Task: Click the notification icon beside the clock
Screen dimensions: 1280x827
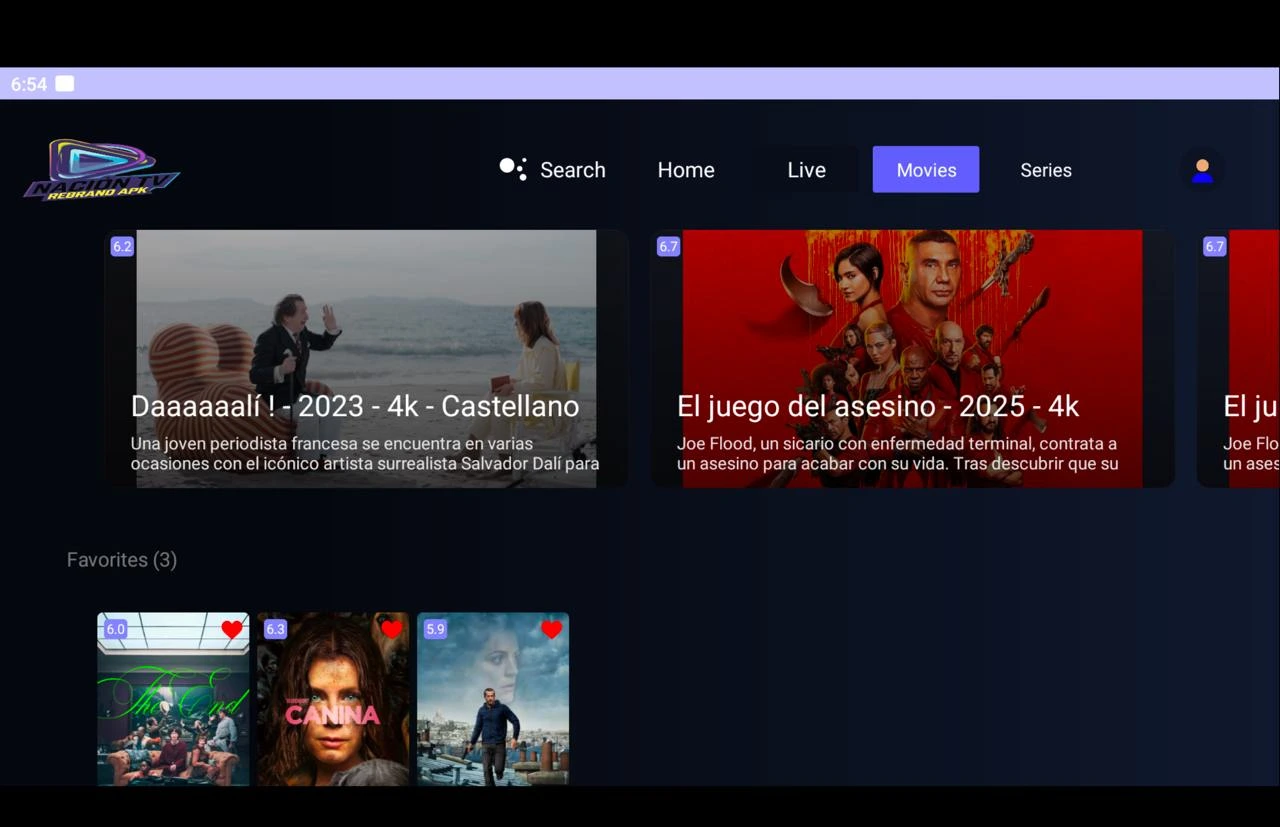Action: pyautogui.click(x=65, y=84)
